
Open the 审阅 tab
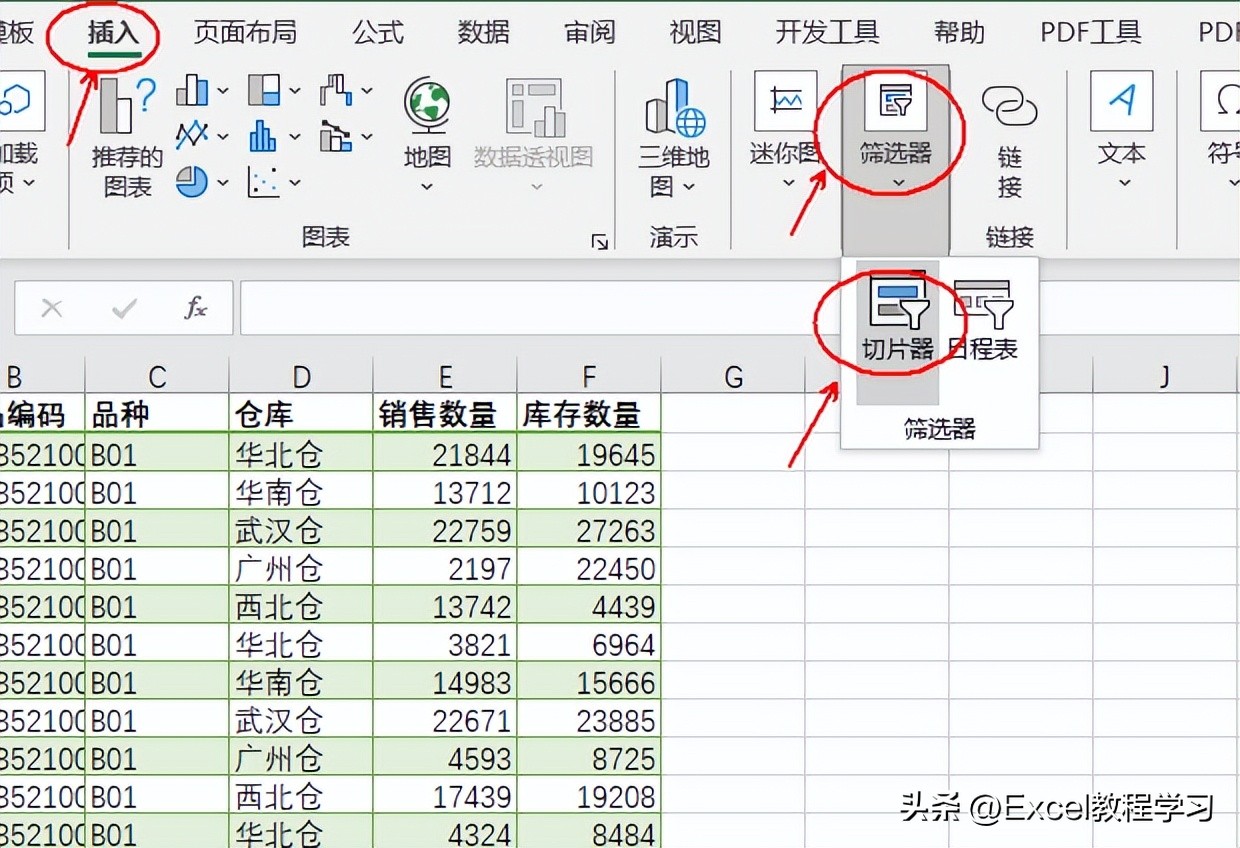point(590,32)
